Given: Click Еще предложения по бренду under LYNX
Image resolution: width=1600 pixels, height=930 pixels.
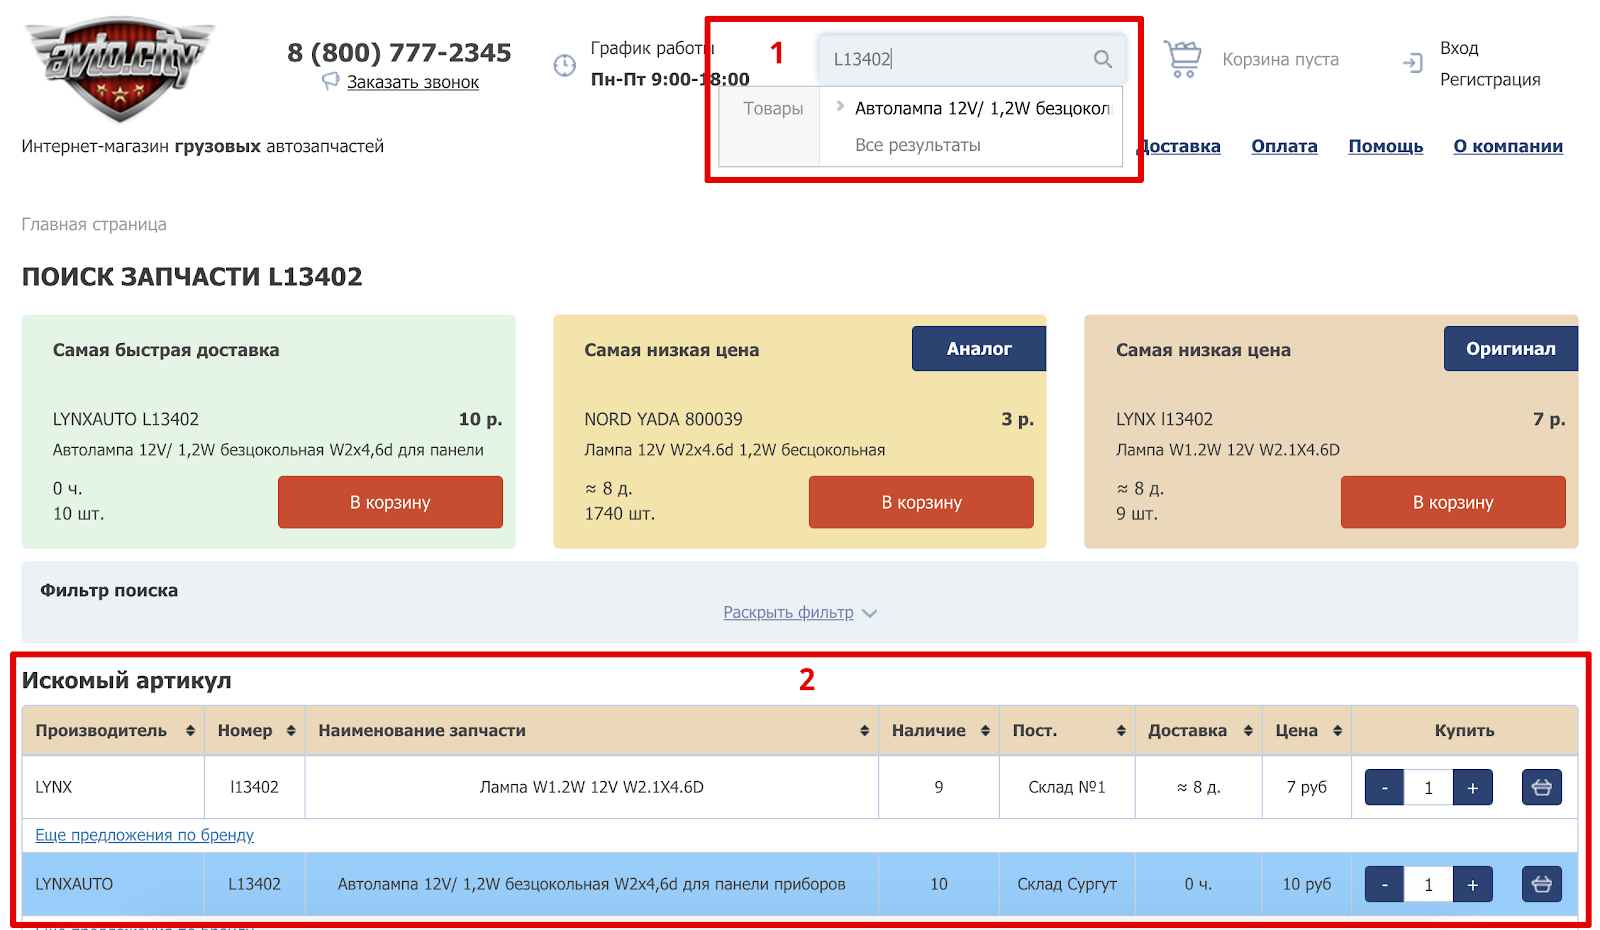Looking at the screenshot, I should (144, 835).
